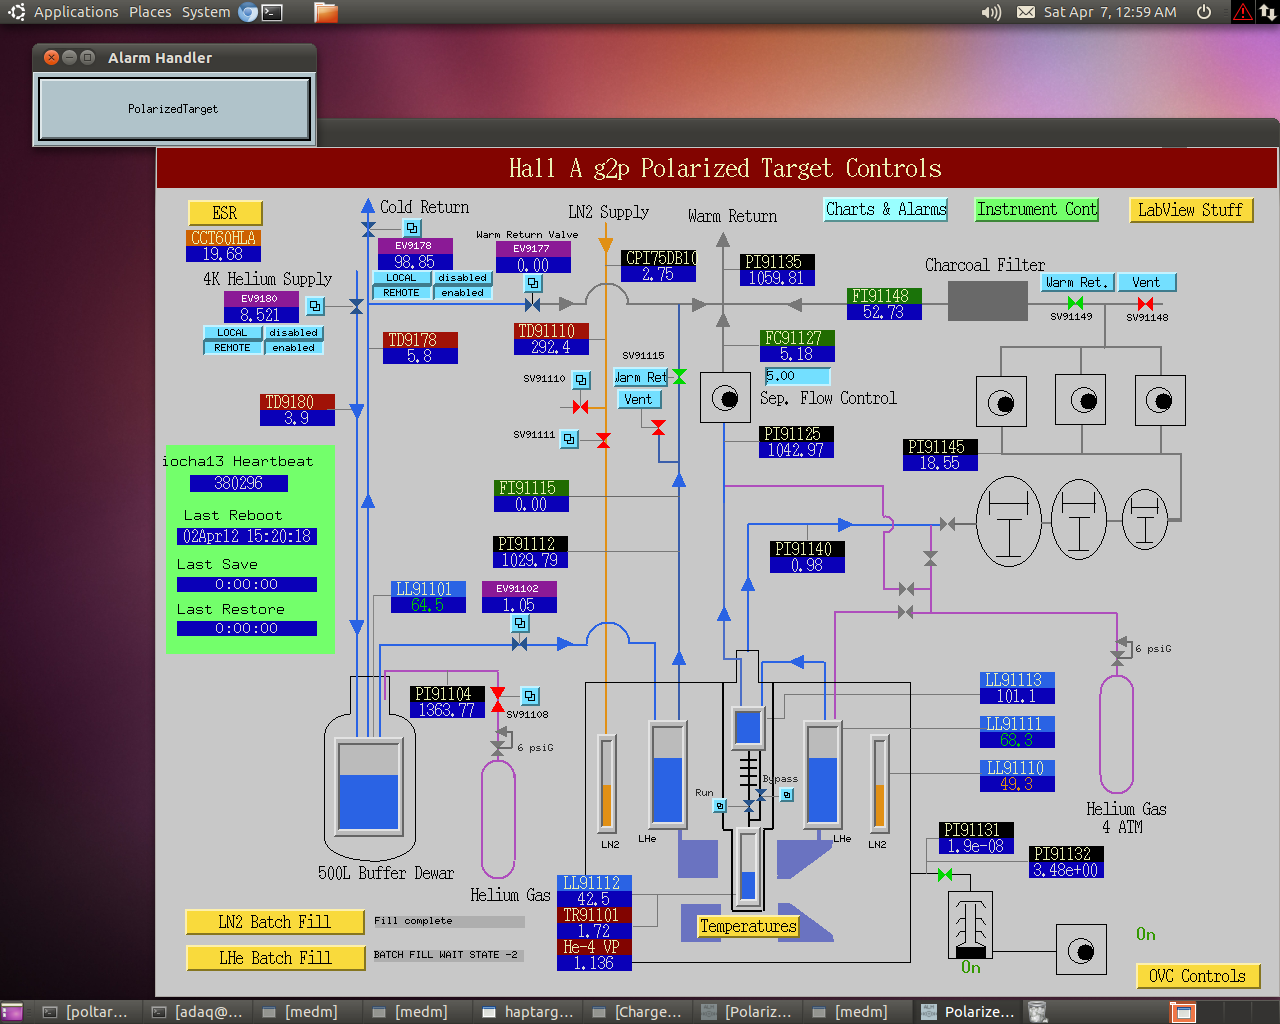Click pump symbol left of OVC Controls
Screen dimensions: 1280x1024
point(1081,950)
